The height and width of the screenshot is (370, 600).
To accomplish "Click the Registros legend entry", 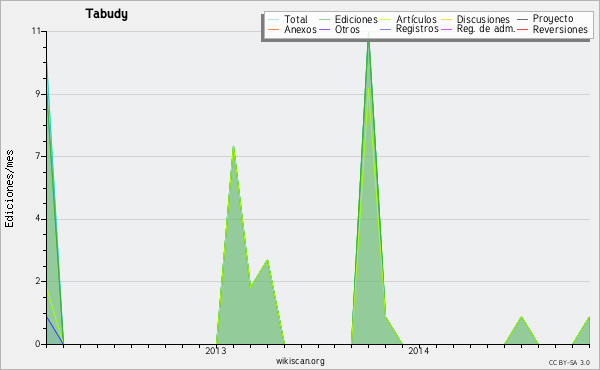I will [417, 29].
